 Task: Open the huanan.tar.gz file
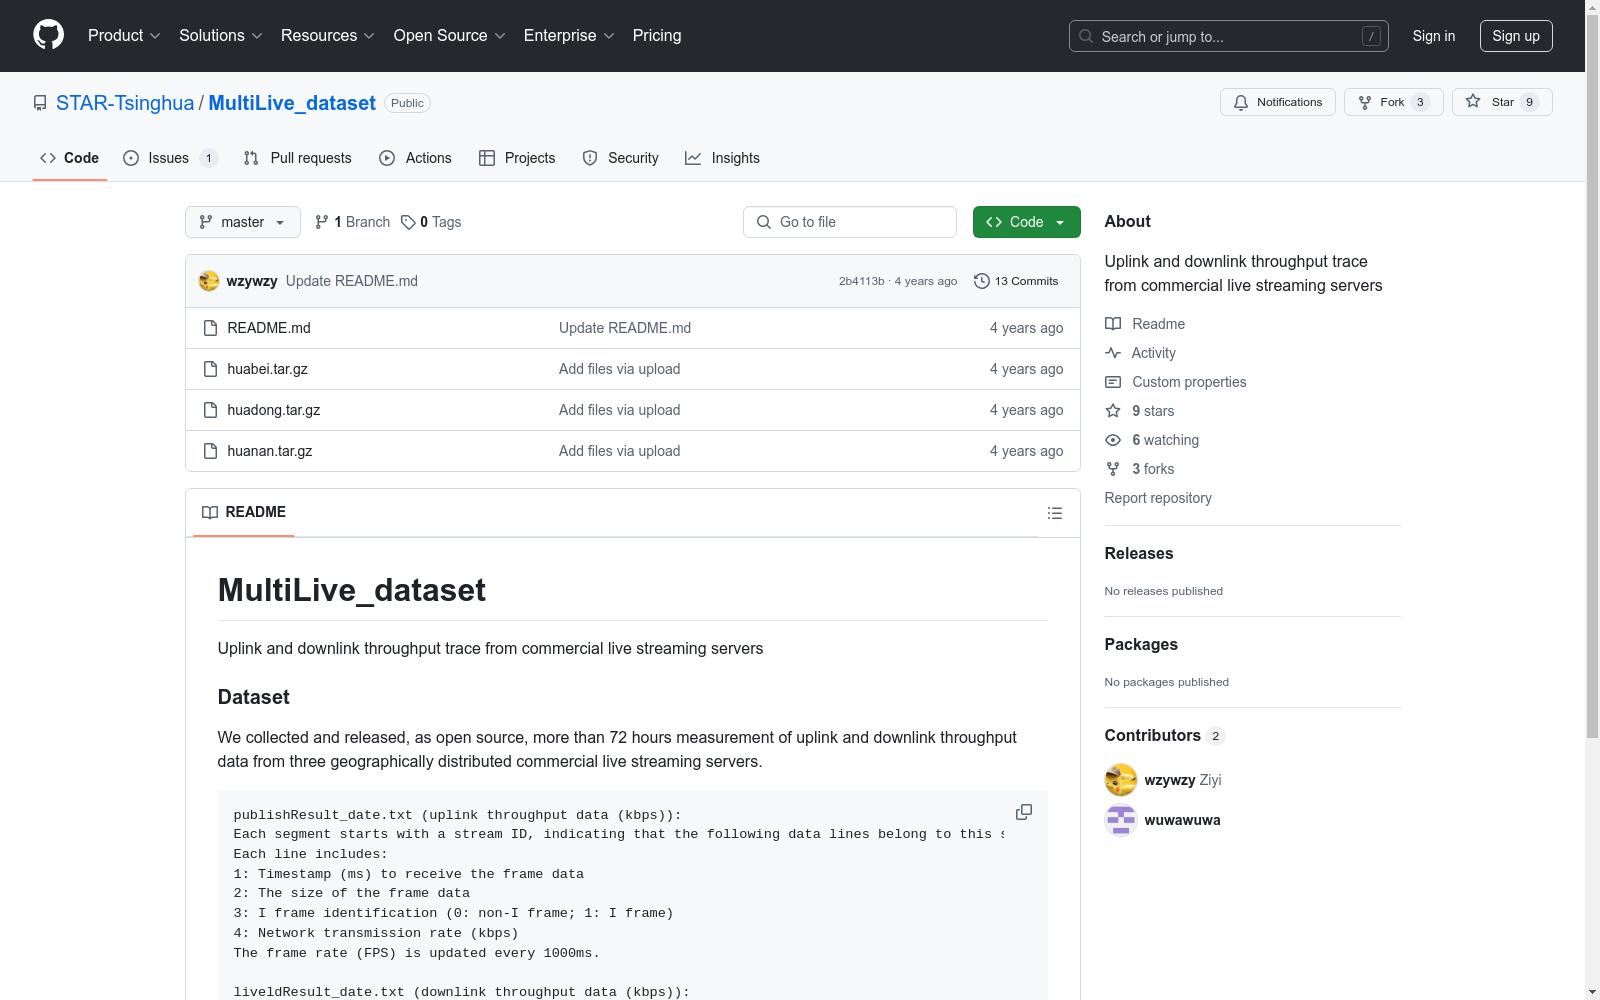[x=270, y=451]
